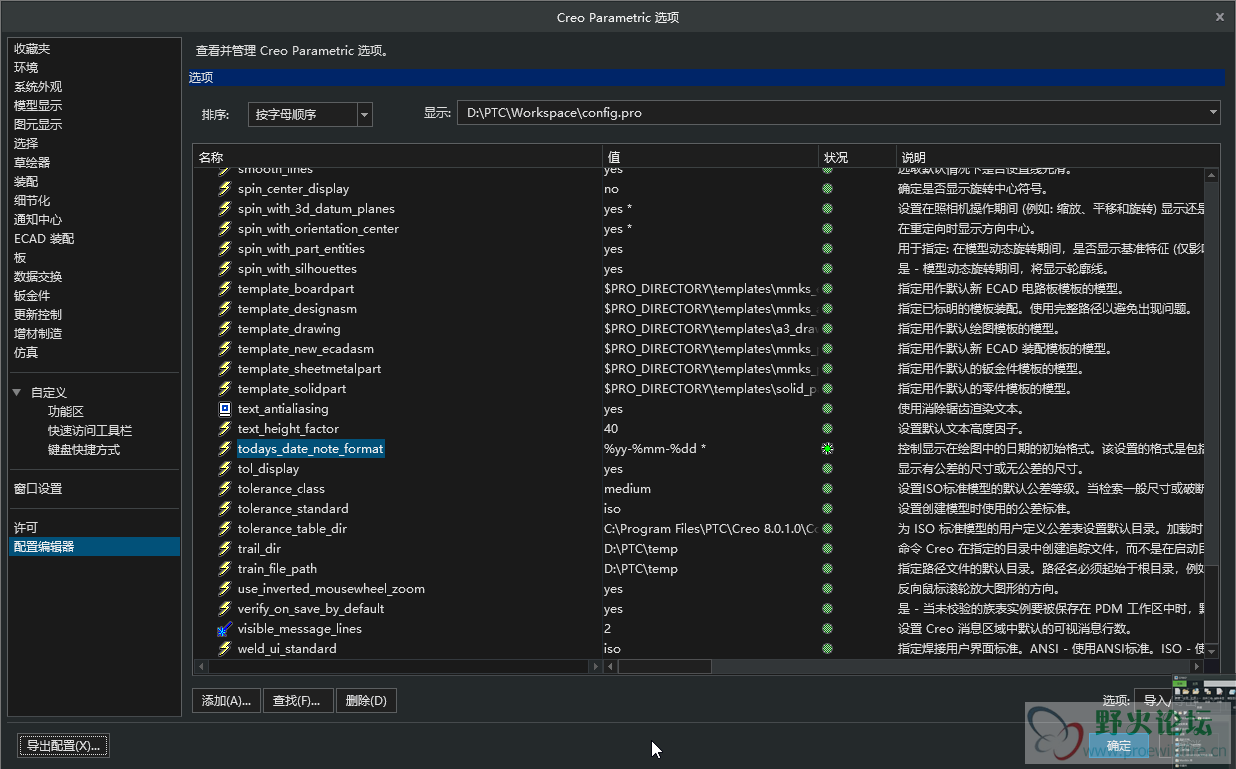Select 模型显示 in the sidebar
The width and height of the screenshot is (1236, 769).
click(x=38, y=106)
